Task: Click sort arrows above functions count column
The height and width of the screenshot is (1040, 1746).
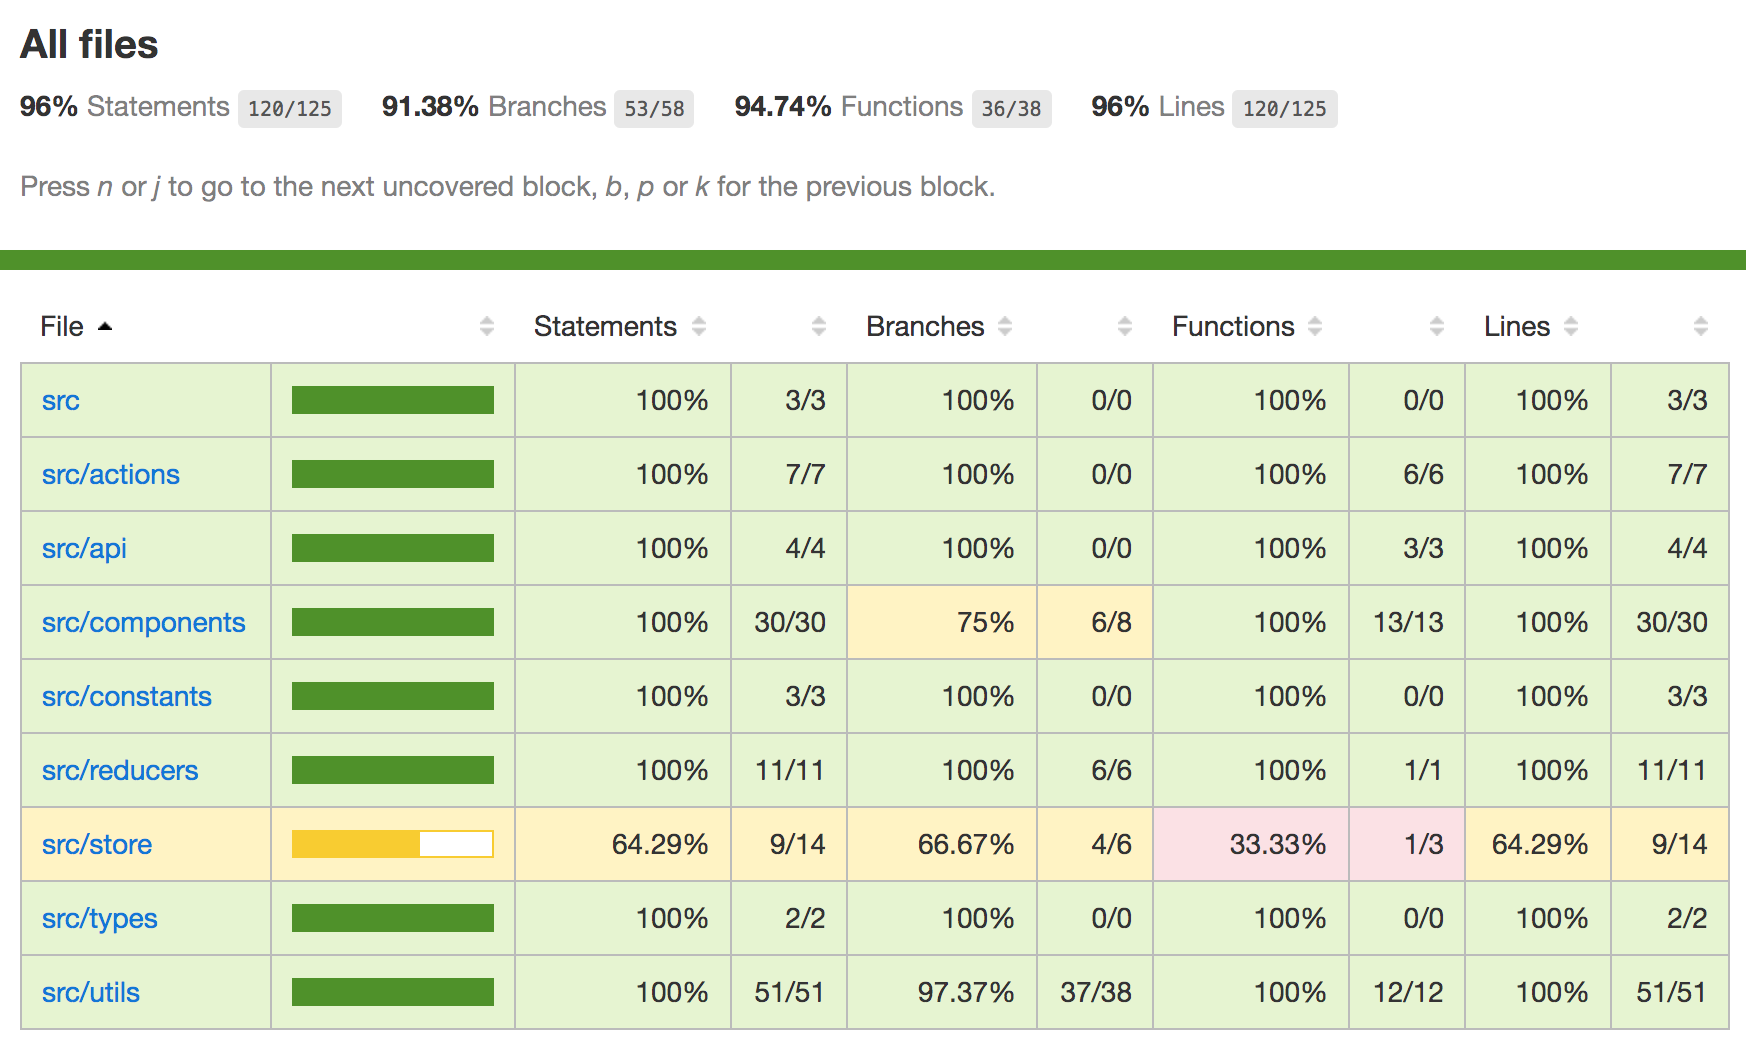Action: point(1437,327)
